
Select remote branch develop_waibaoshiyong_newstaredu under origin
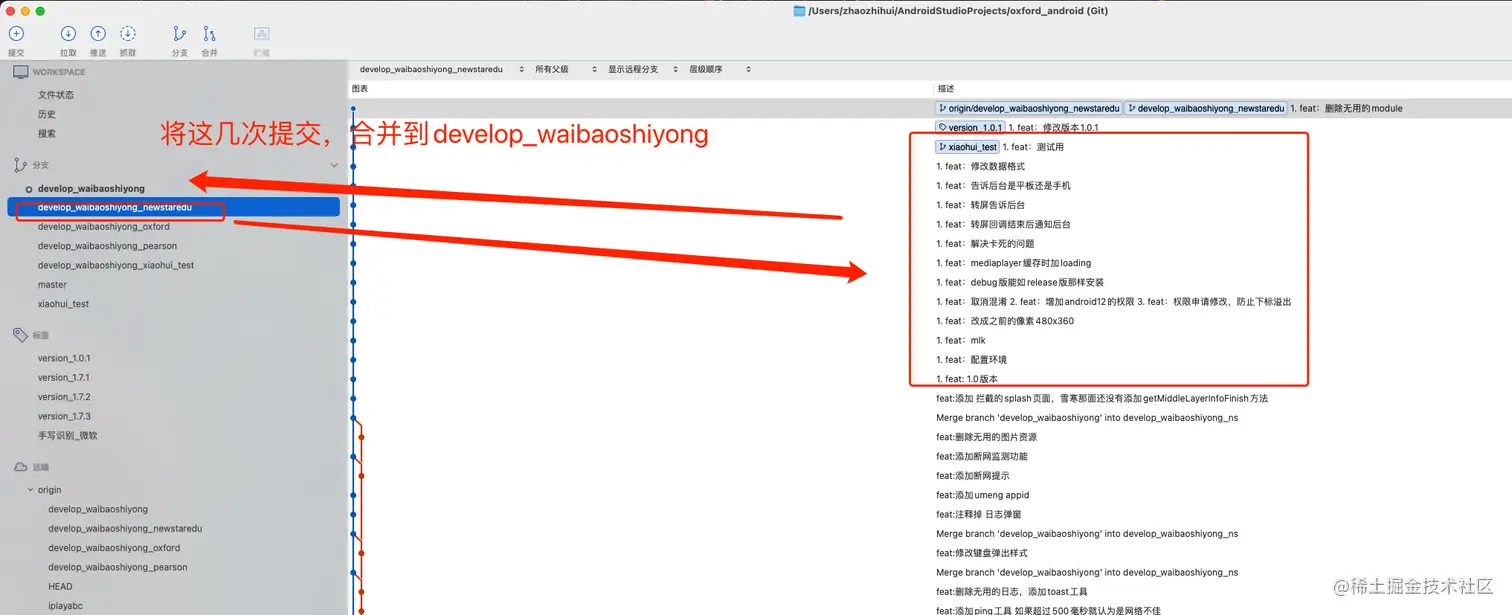125,529
